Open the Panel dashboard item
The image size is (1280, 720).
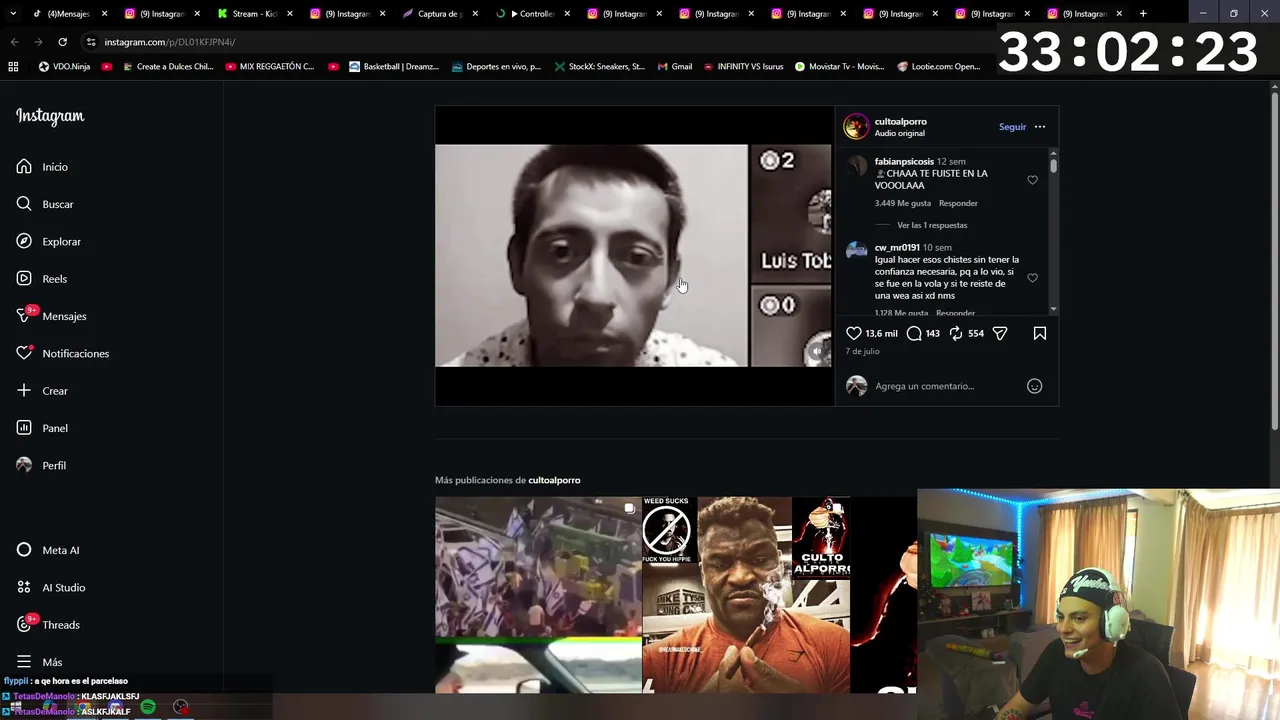(42, 428)
